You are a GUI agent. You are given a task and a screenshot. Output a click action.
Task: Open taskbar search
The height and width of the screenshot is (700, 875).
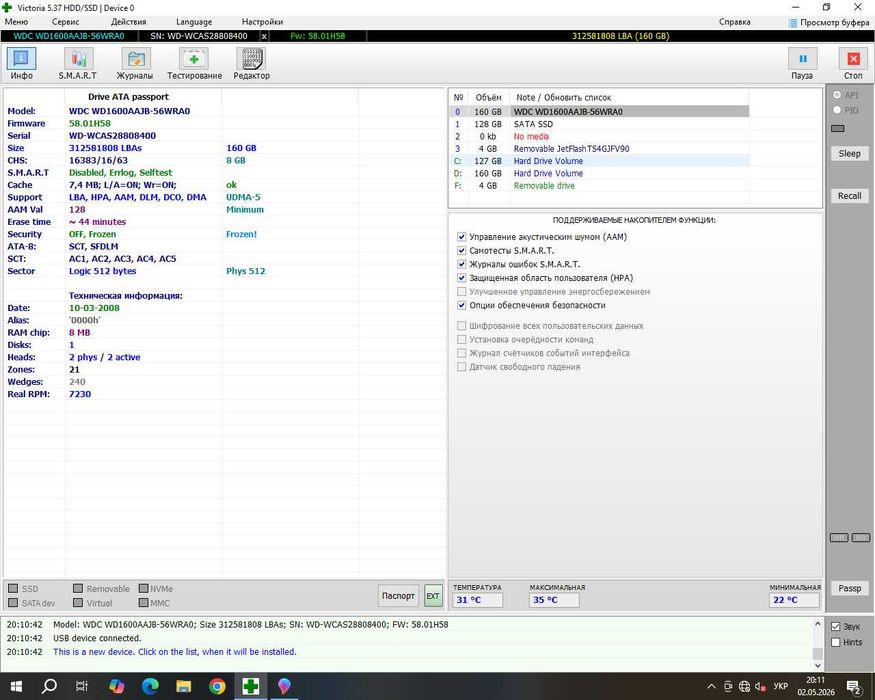[x=49, y=685]
